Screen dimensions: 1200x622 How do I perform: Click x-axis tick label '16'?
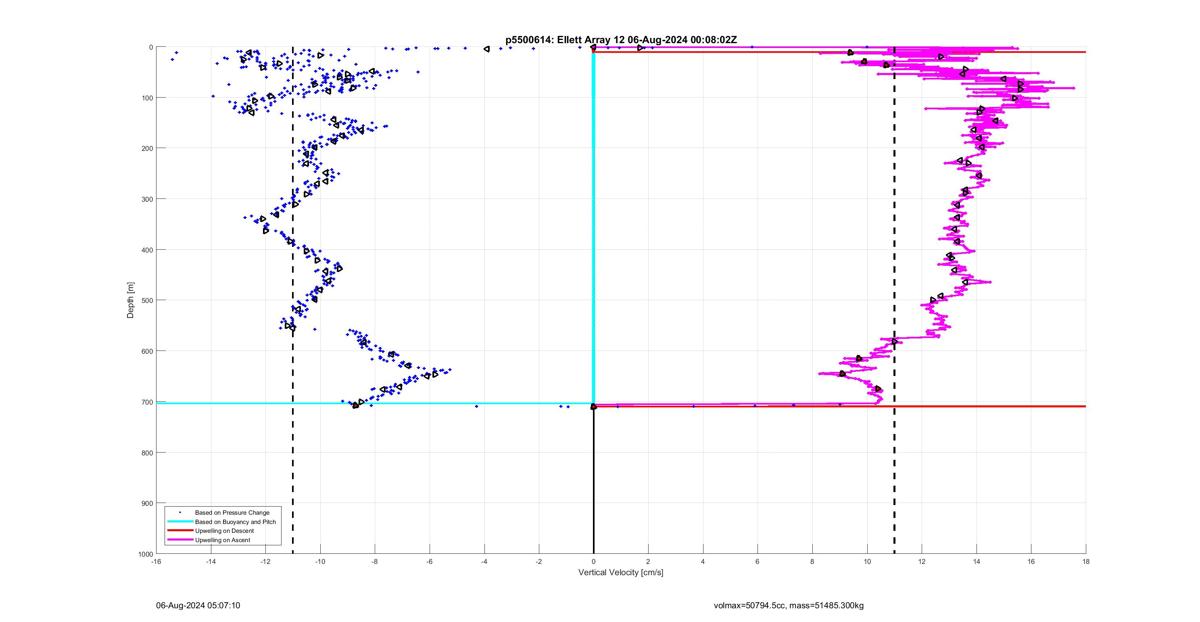coord(1031,562)
